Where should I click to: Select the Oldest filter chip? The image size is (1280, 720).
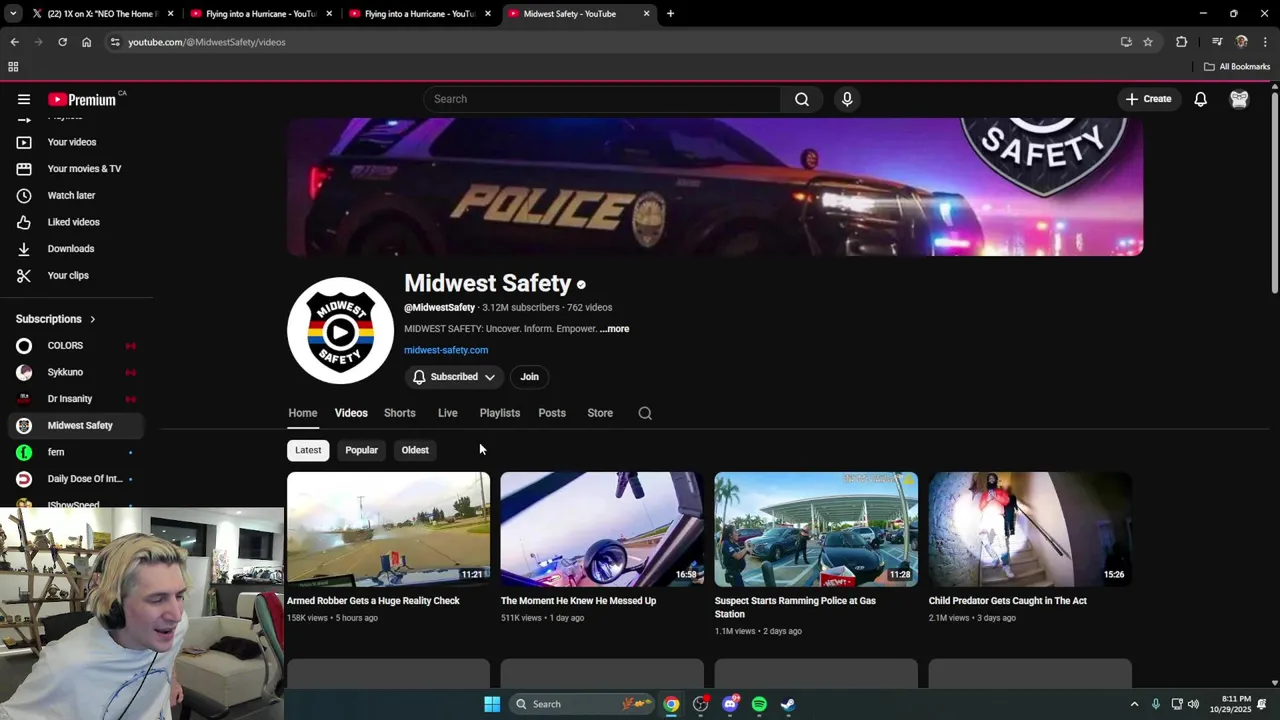415,450
